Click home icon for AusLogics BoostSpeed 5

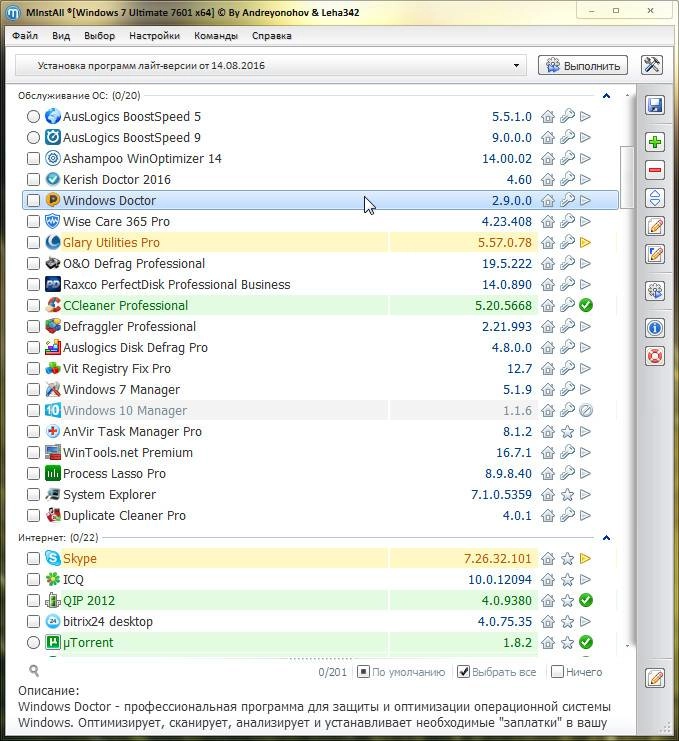pyautogui.click(x=548, y=116)
